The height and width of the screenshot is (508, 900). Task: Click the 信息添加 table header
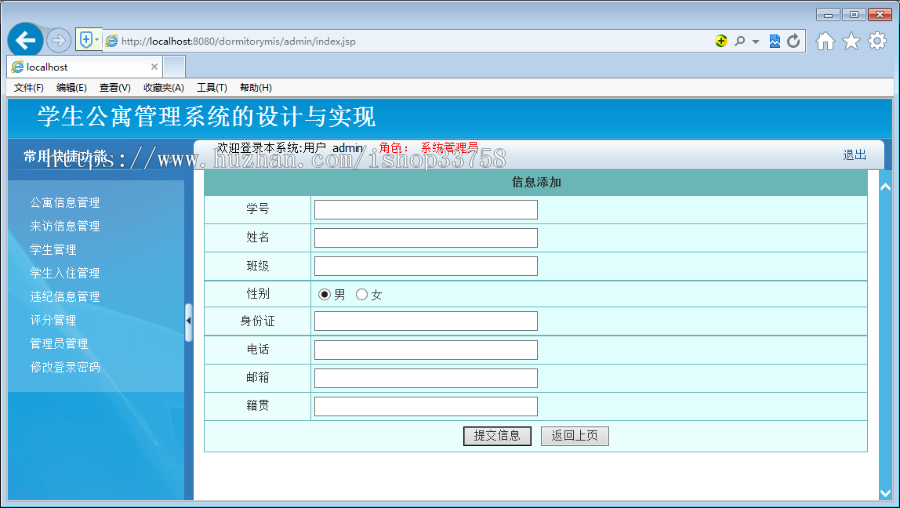point(536,183)
